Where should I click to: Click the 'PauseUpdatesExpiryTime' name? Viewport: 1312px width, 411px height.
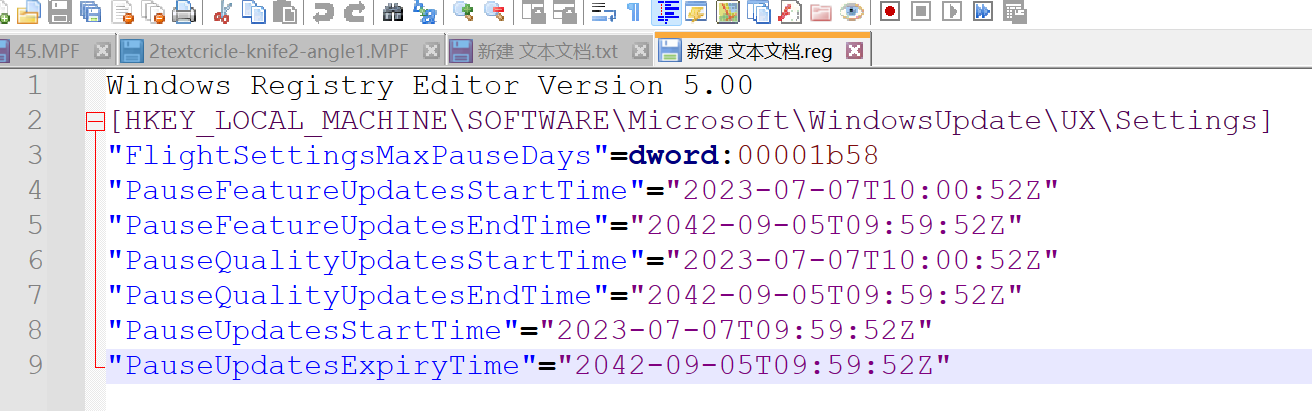coord(323,365)
